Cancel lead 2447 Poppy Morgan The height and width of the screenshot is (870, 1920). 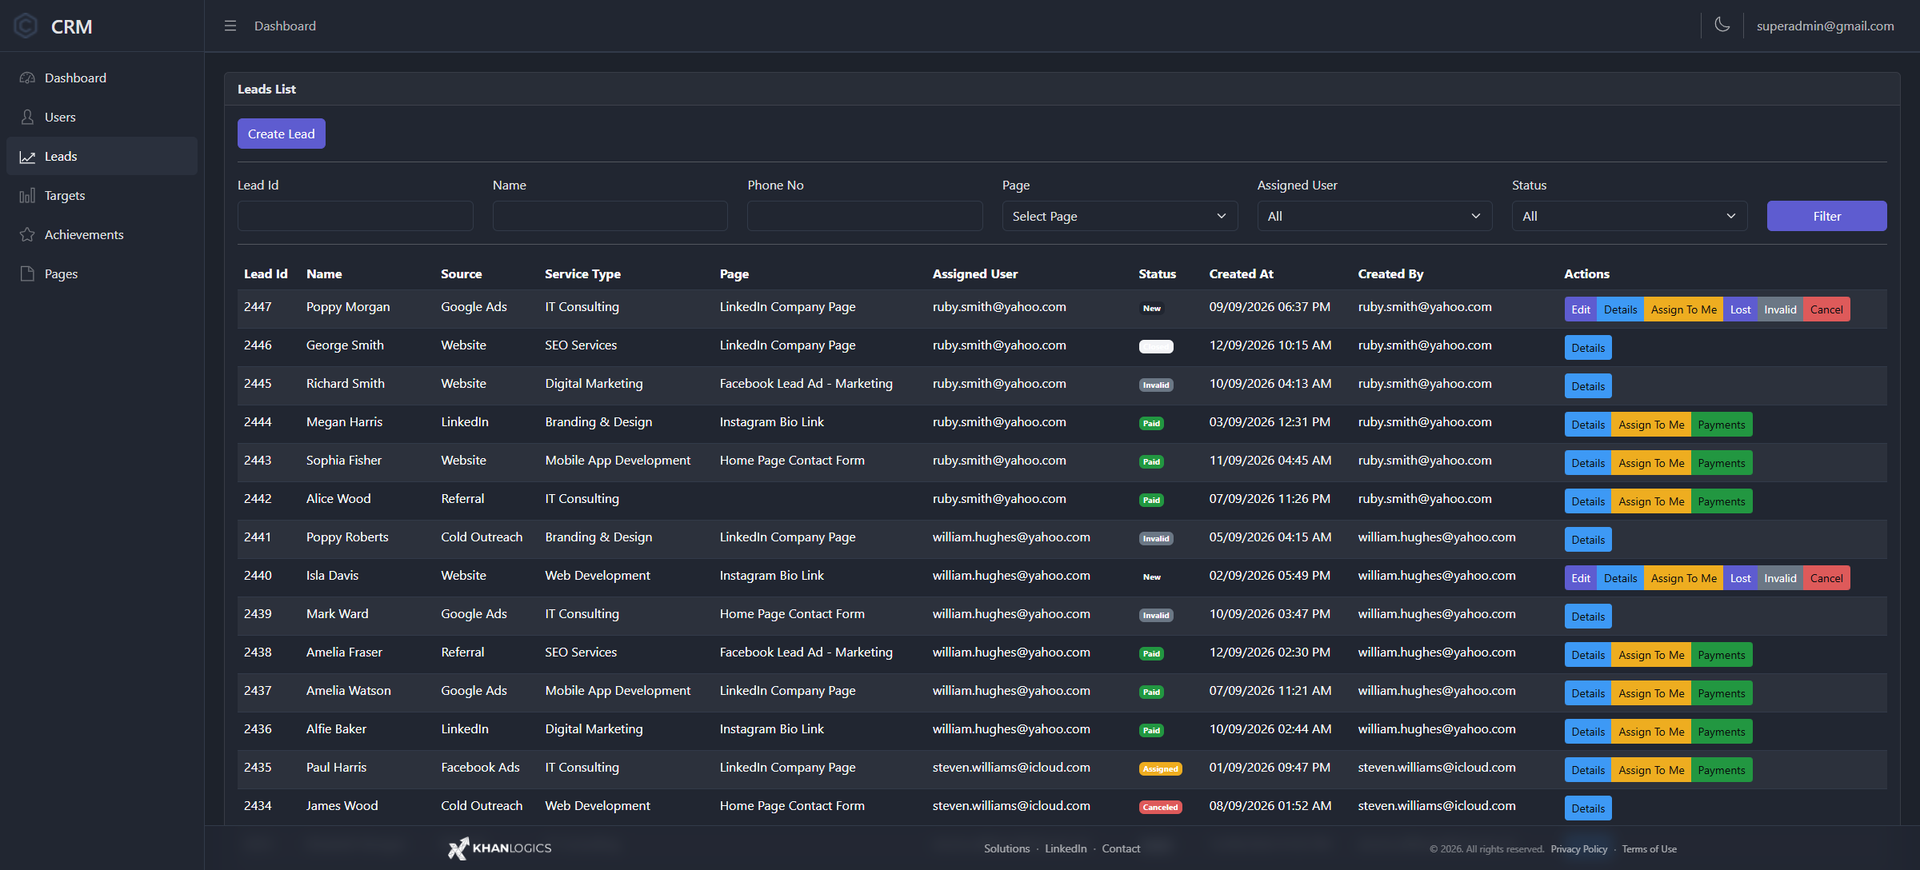(x=1827, y=310)
